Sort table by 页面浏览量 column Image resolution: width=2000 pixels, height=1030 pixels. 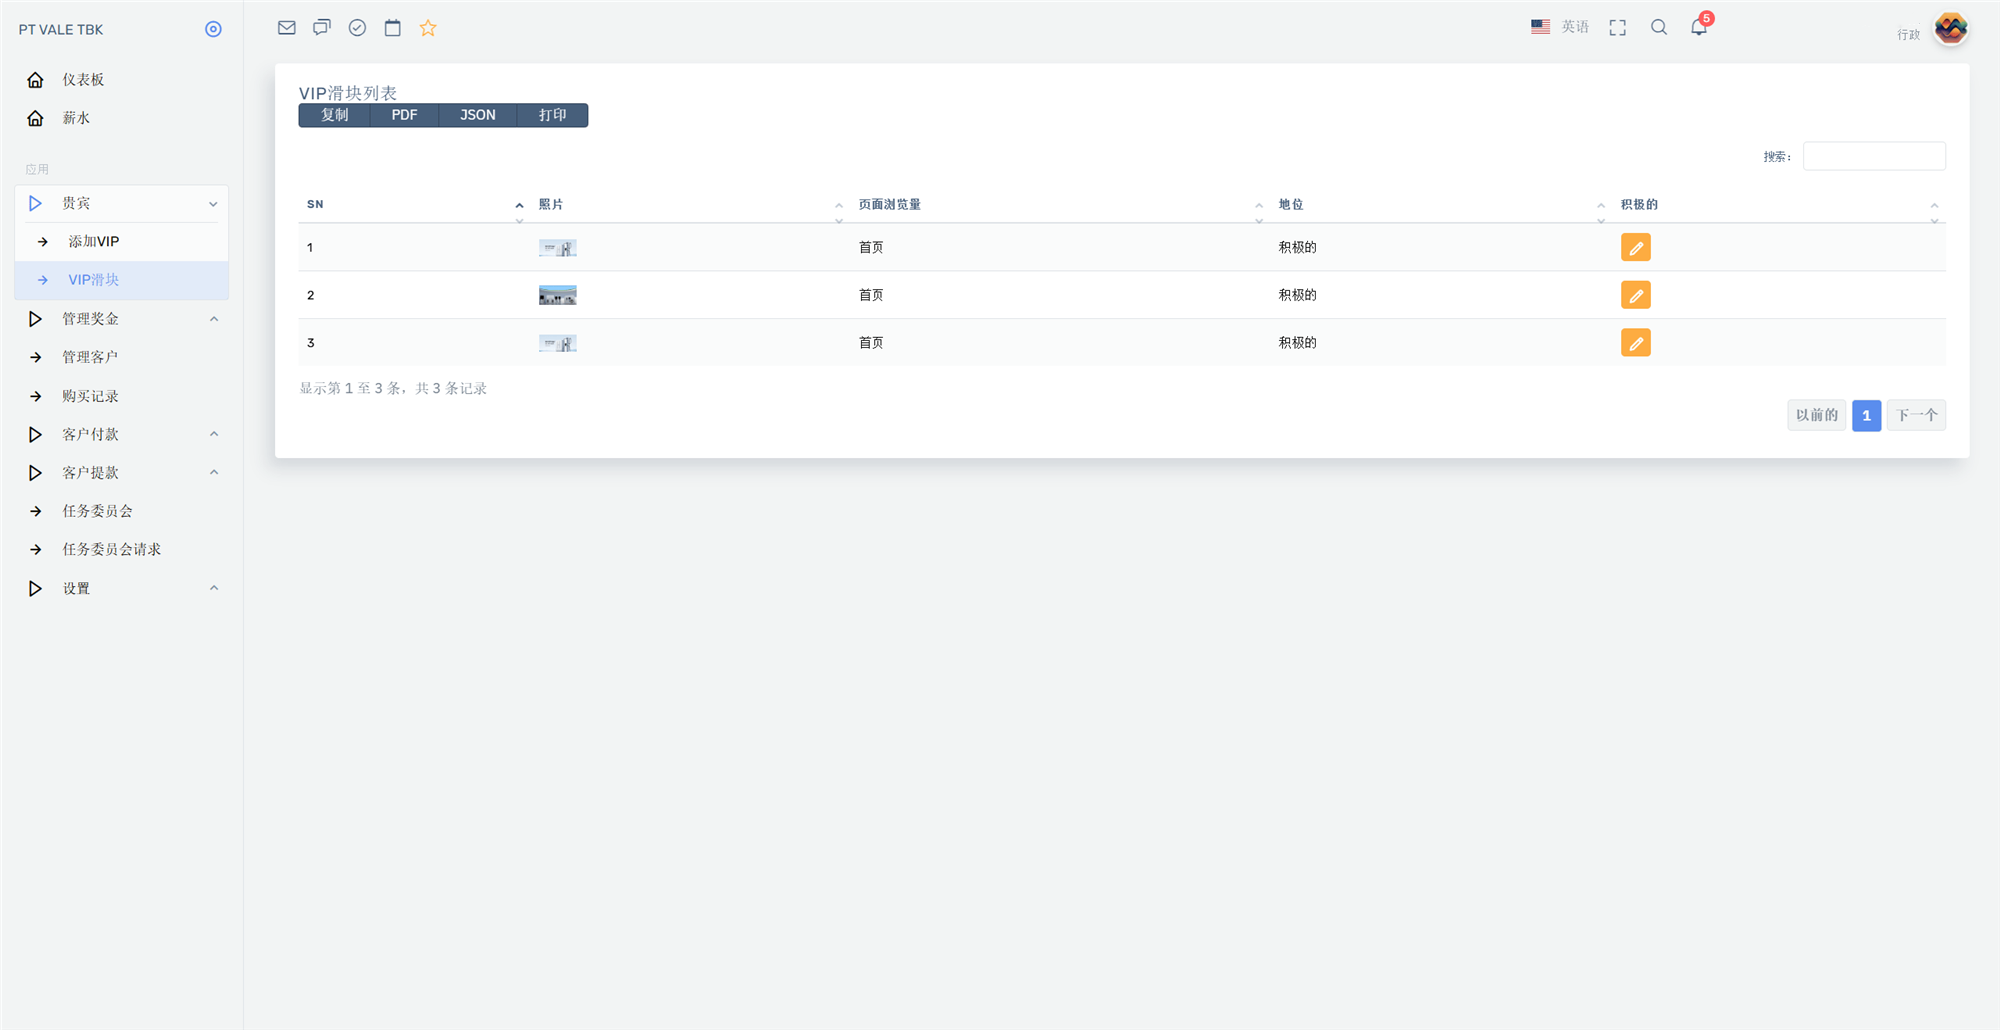[x=1060, y=204]
